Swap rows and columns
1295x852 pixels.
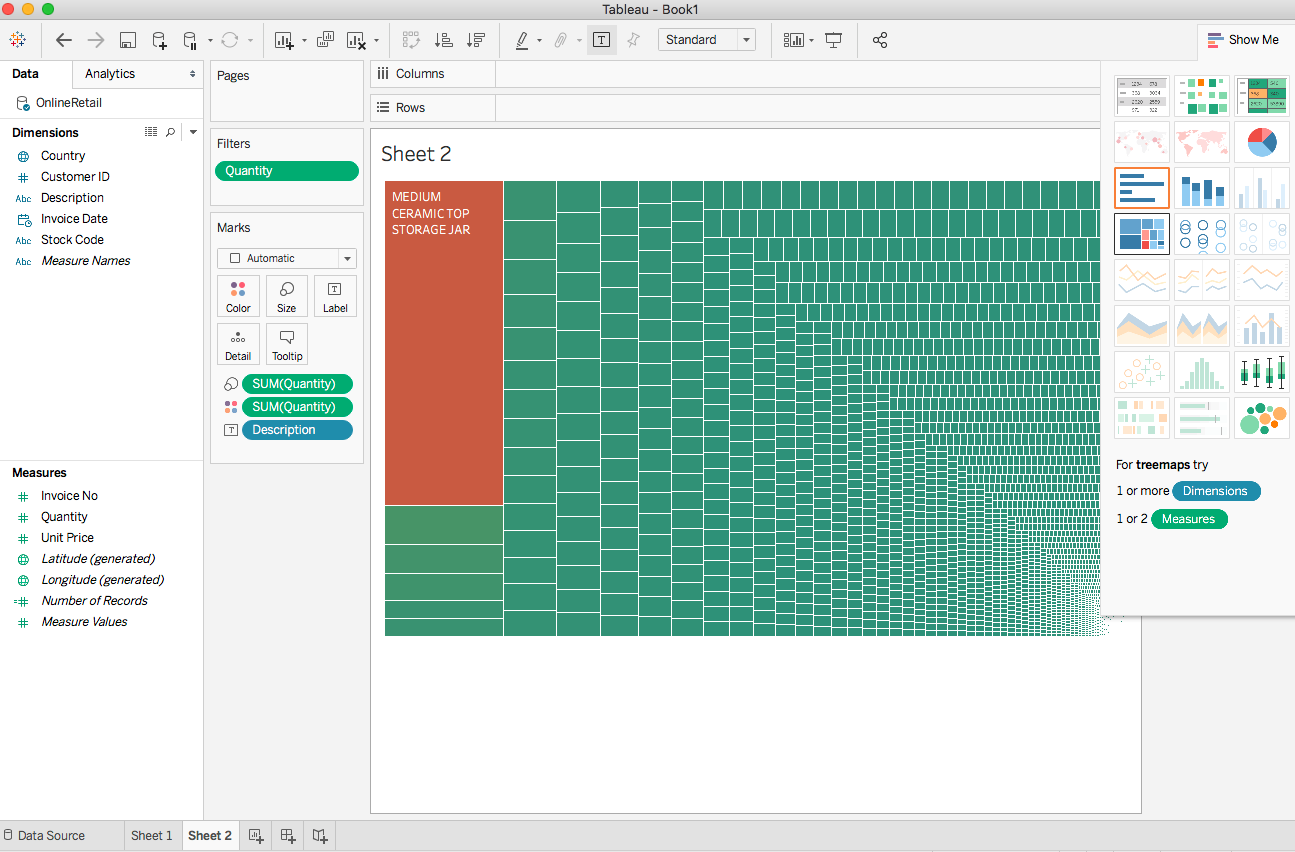(411, 40)
